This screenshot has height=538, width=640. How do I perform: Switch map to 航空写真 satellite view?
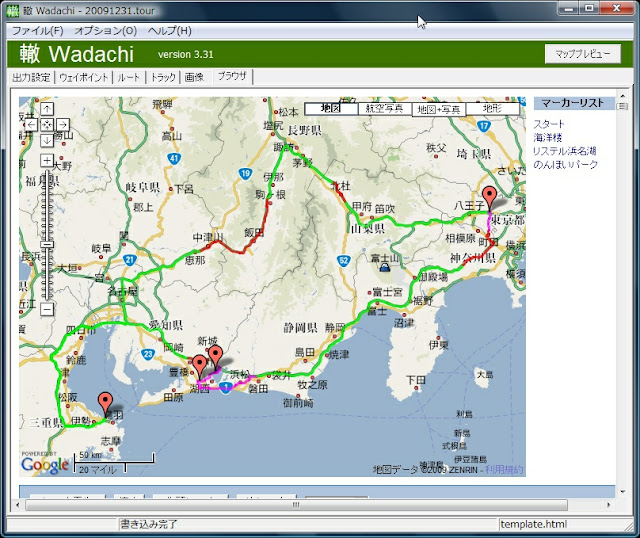(x=384, y=109)
